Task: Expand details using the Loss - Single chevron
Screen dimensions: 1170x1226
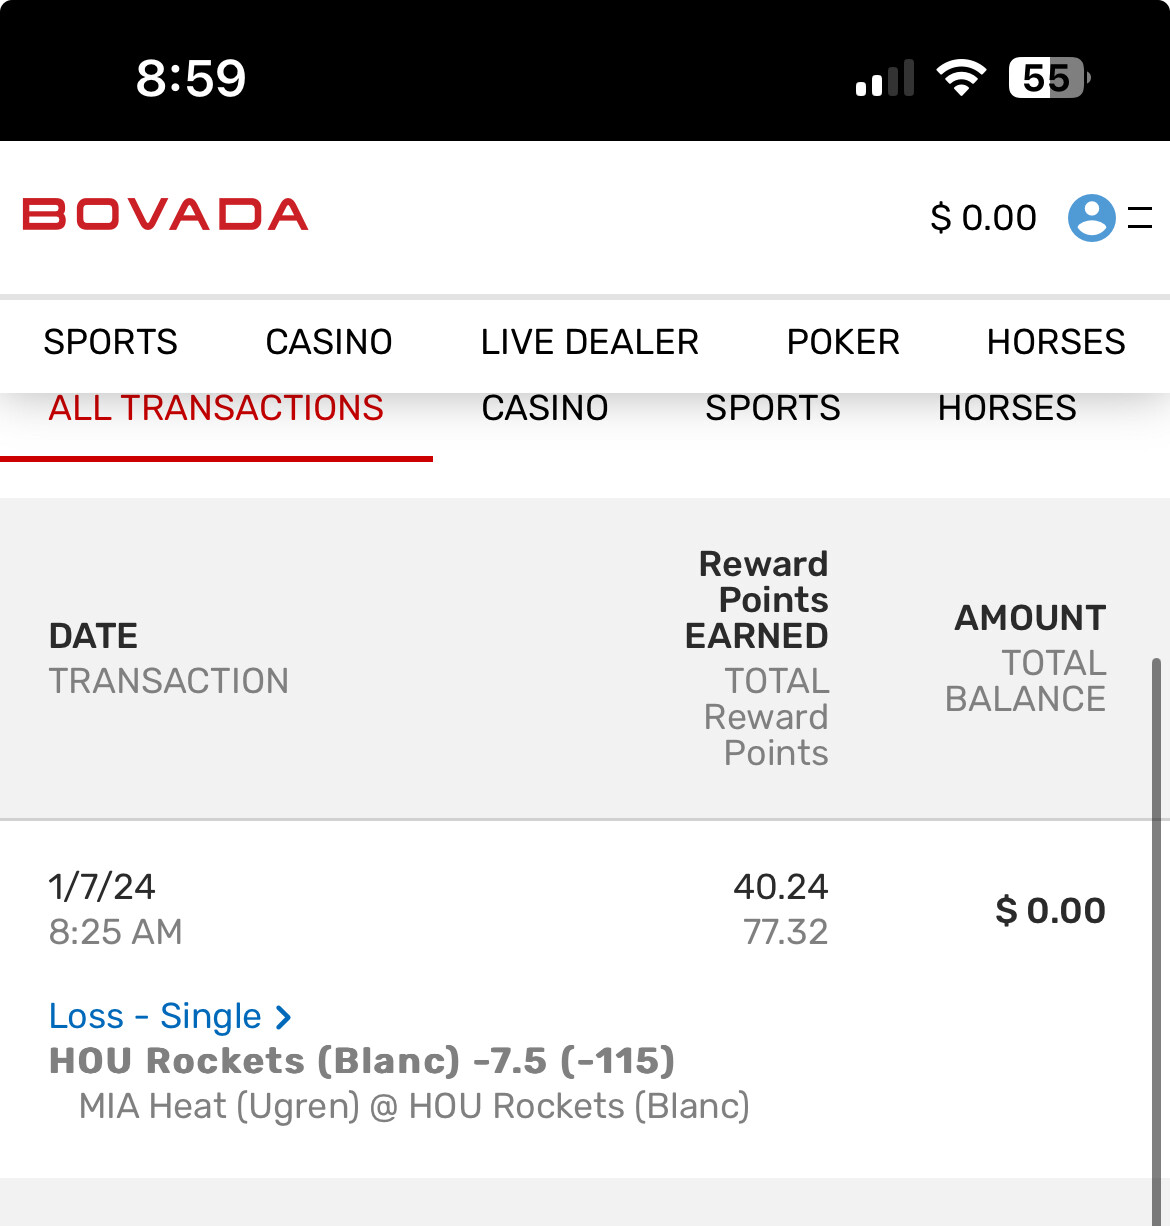Action: coord(284,1017)
